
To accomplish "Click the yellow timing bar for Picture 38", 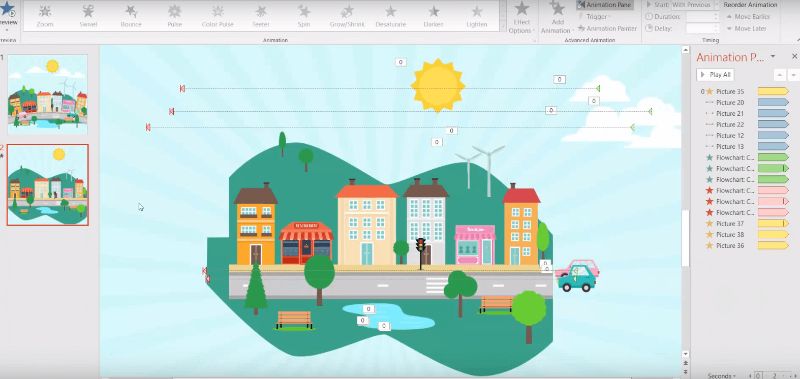I will pos(773,235).
